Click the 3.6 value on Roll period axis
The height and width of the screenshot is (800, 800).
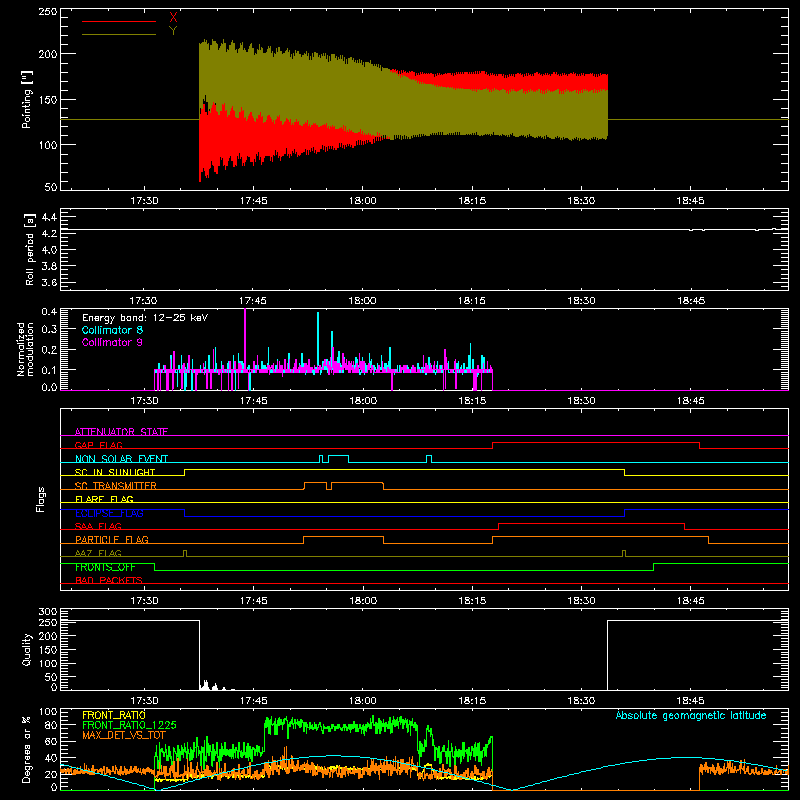(49, 282)
